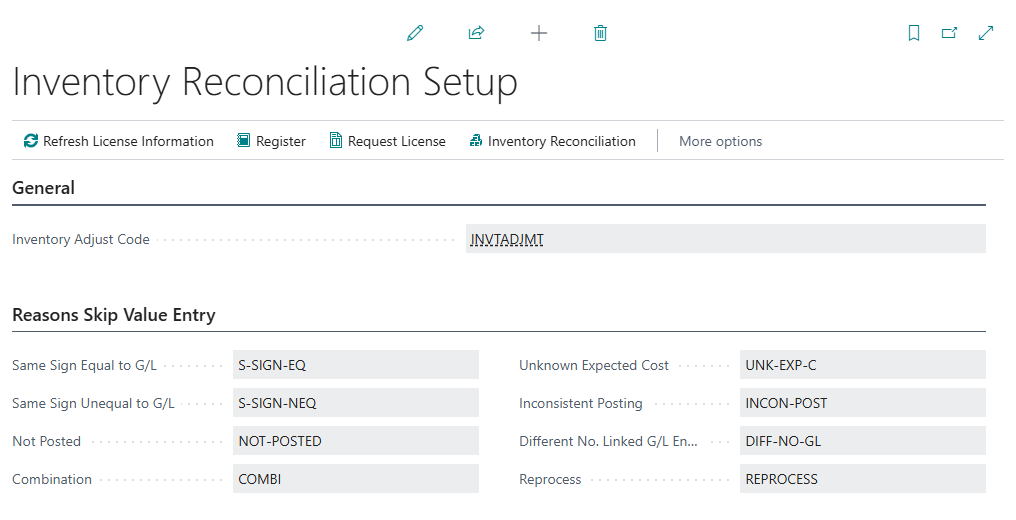Open page in new window icon
This screenshot has width=1016, height=520.
pyautogui.click(x=949, y=33)
